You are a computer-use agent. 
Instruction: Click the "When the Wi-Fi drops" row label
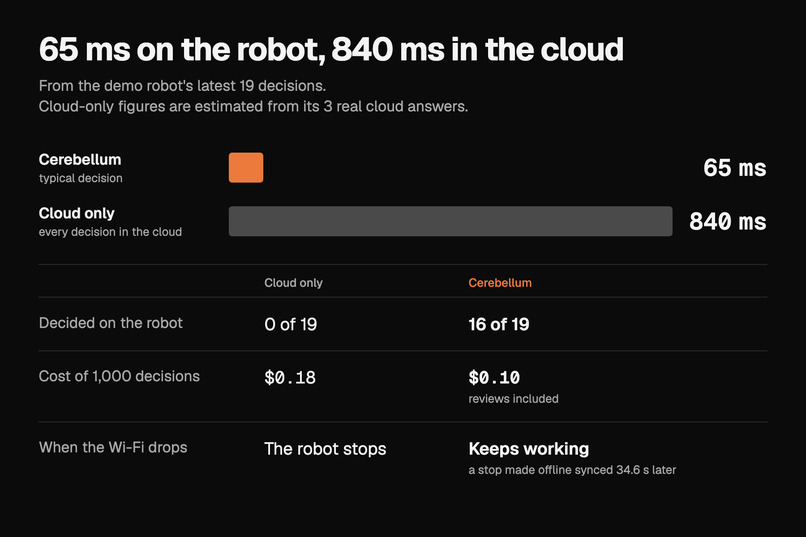pyautogui.click(x=113, y=447)
